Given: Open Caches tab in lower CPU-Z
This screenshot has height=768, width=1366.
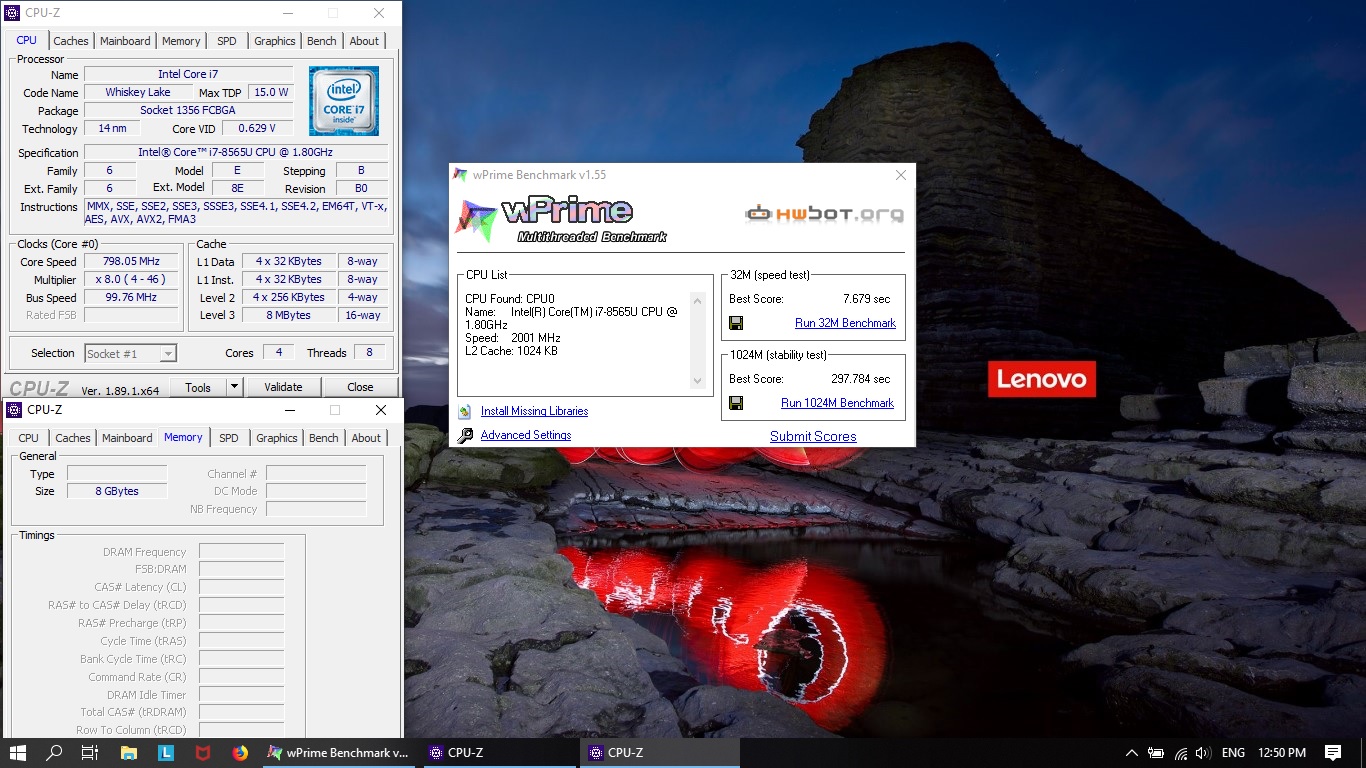Looking at the screenshot, I should click(x=73, y=438).
